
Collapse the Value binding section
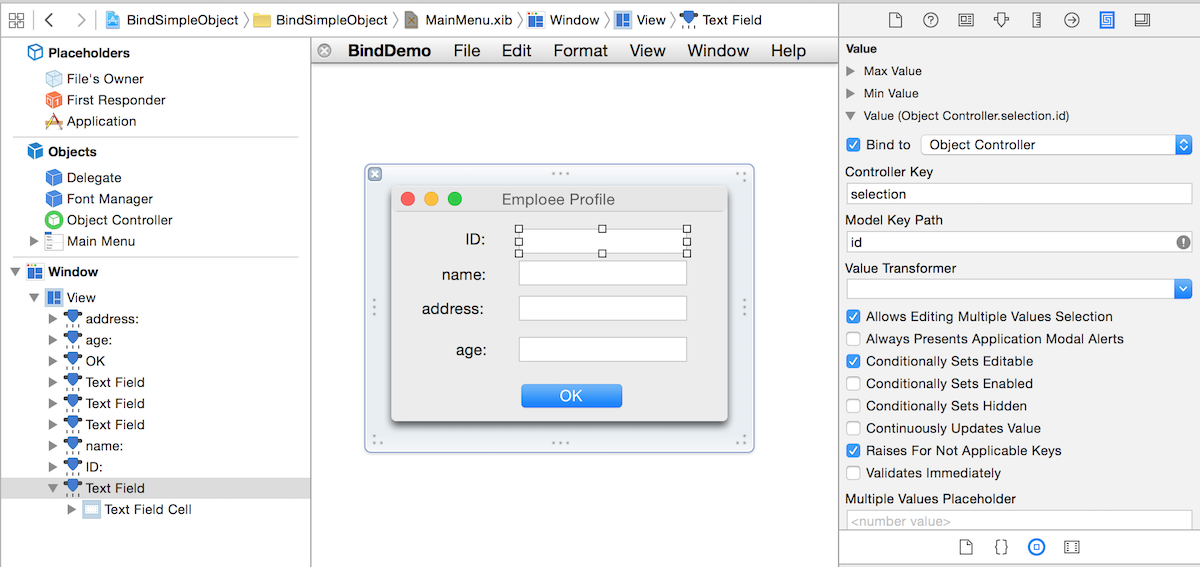click(851, 116)
